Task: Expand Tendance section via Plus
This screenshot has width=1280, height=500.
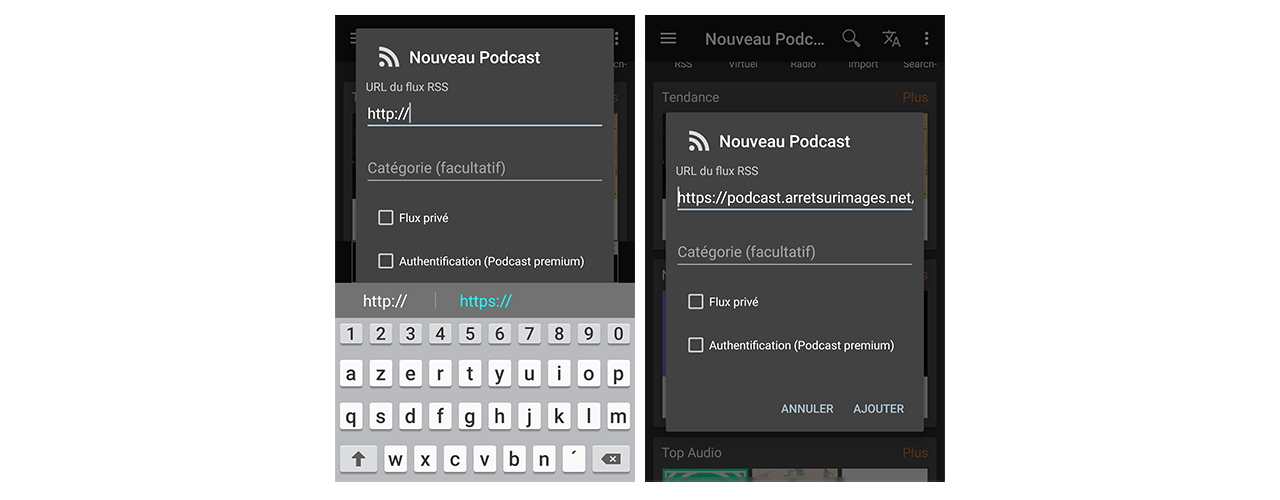Action: click(x=914, y=97)
